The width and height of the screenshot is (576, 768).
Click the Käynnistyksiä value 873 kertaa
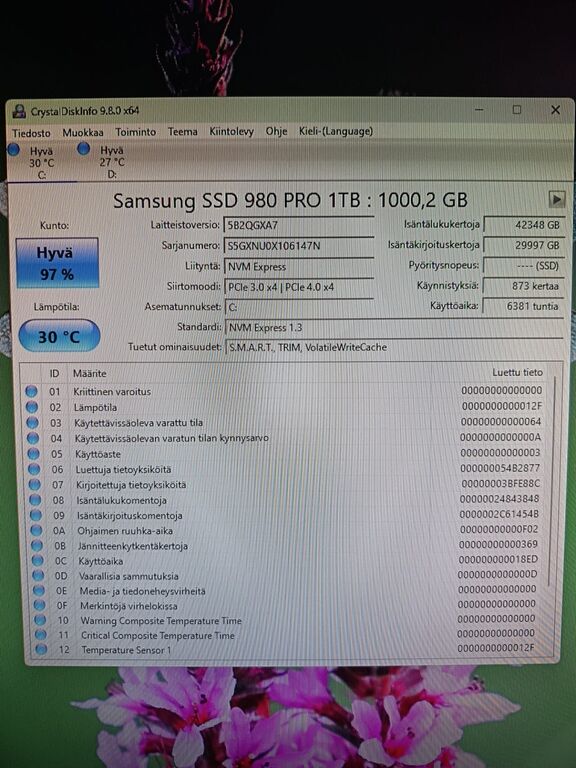(x=524, y=286)
